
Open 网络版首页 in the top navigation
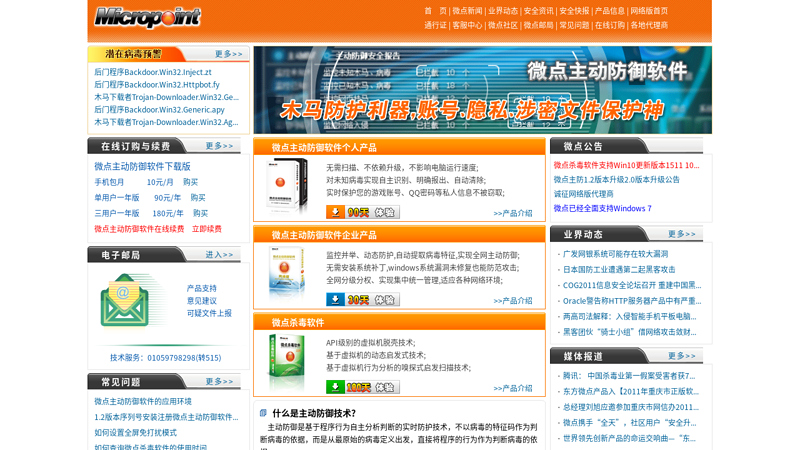click(x=649, y=11)
